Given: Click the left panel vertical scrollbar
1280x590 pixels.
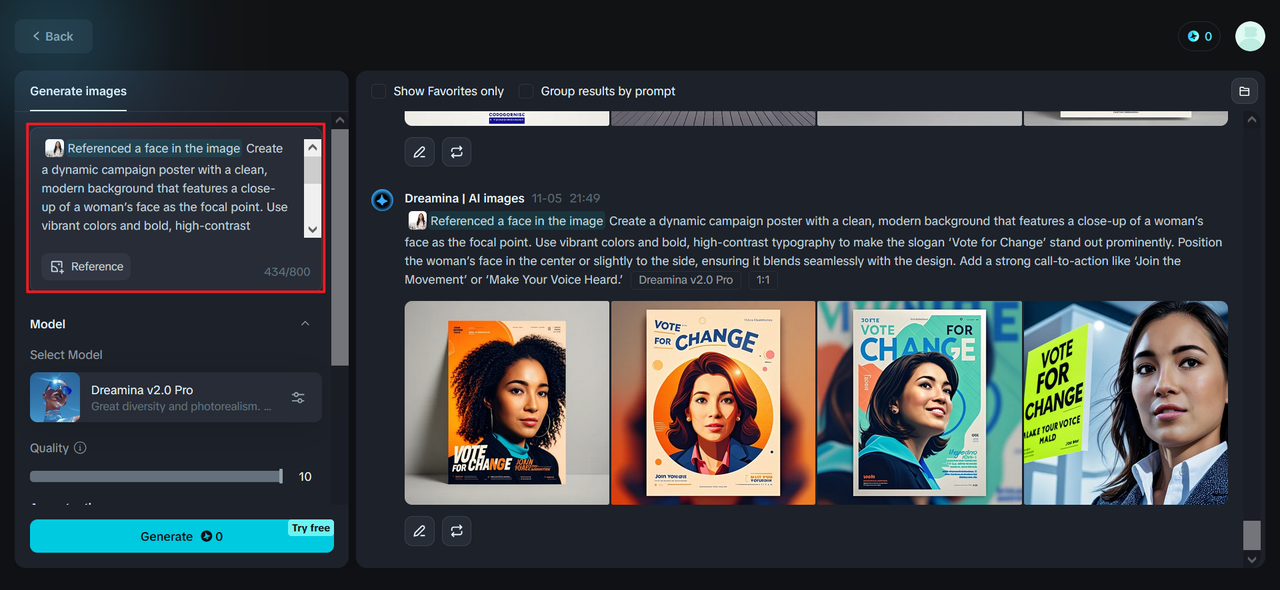Looking at the screenshot, I should click(340, 247).
